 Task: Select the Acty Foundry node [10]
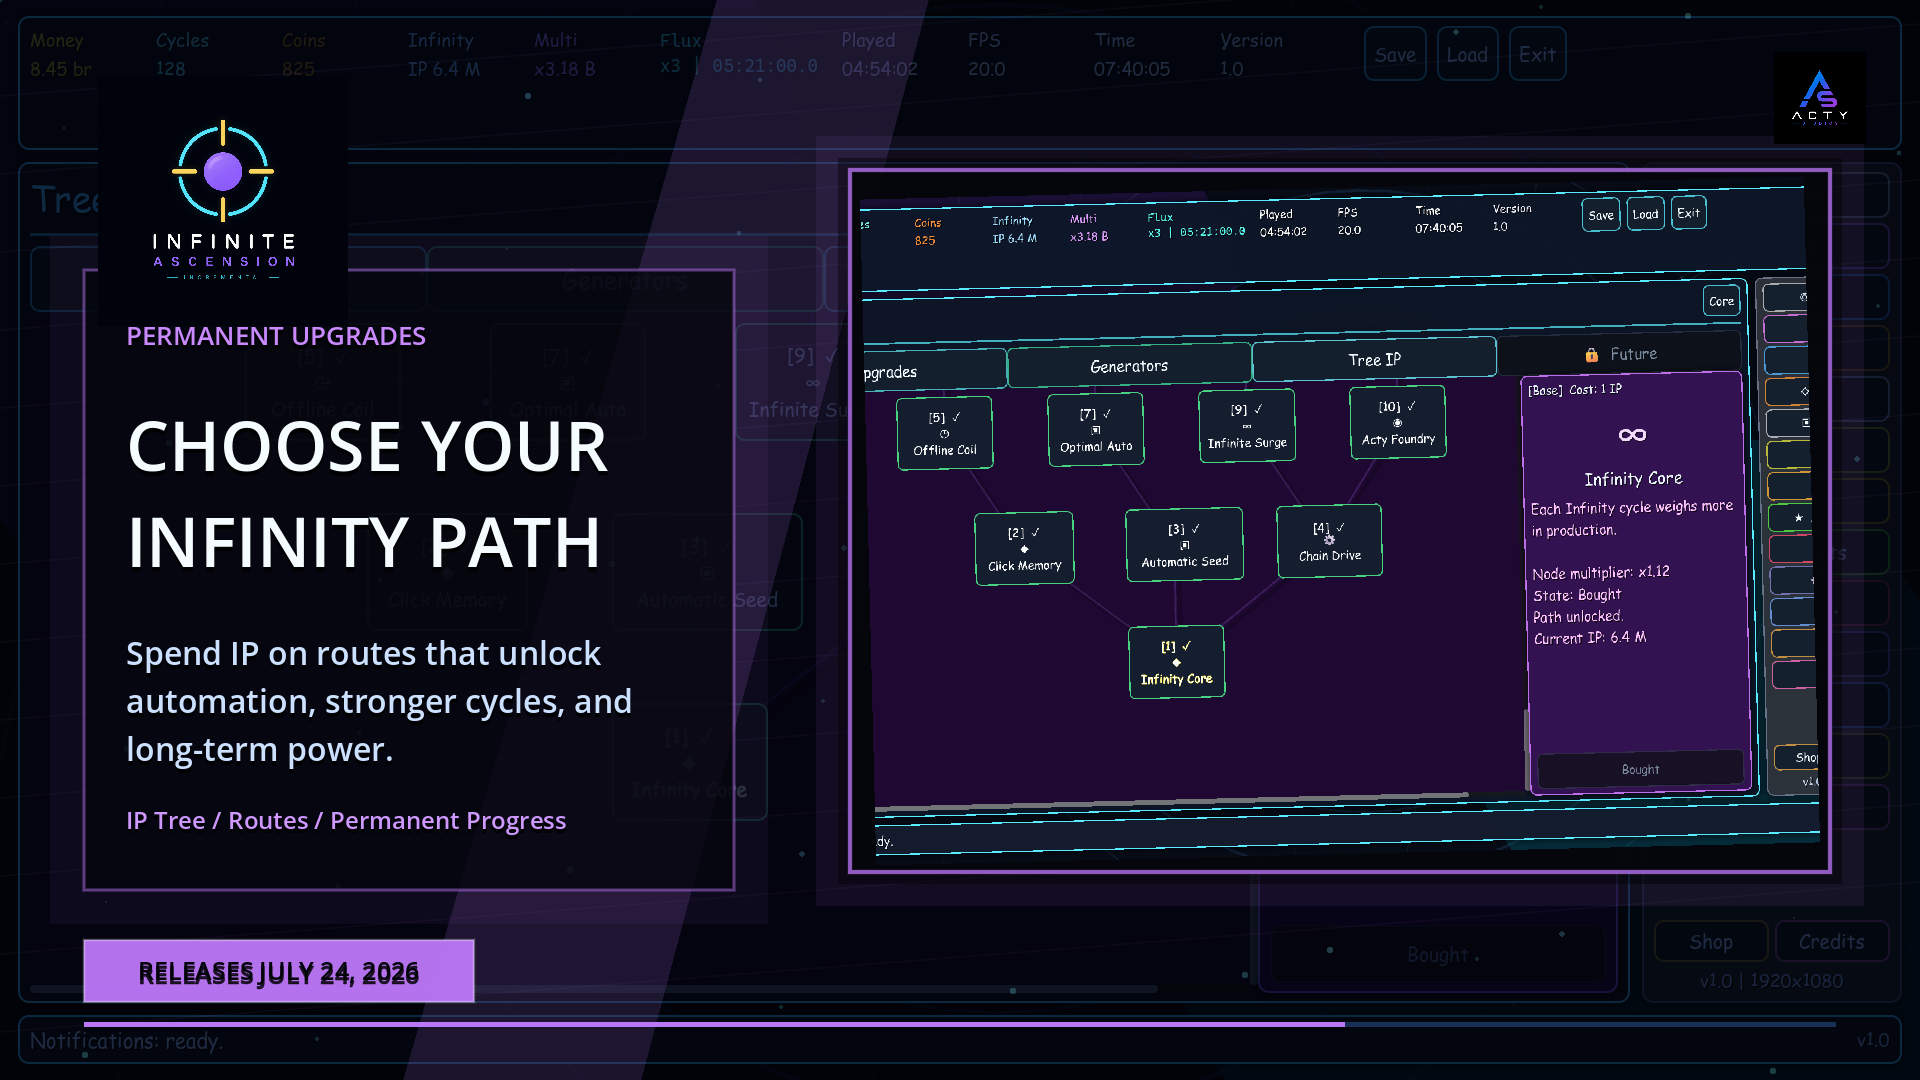point(1398,422)
